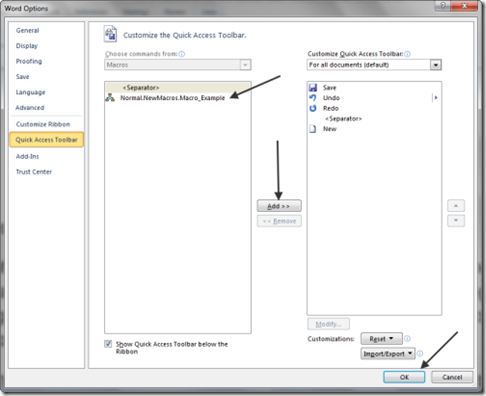This screenshot has height=396, width=486.
Task: Click the info icon next to Reset
Action: pos(407,339)
